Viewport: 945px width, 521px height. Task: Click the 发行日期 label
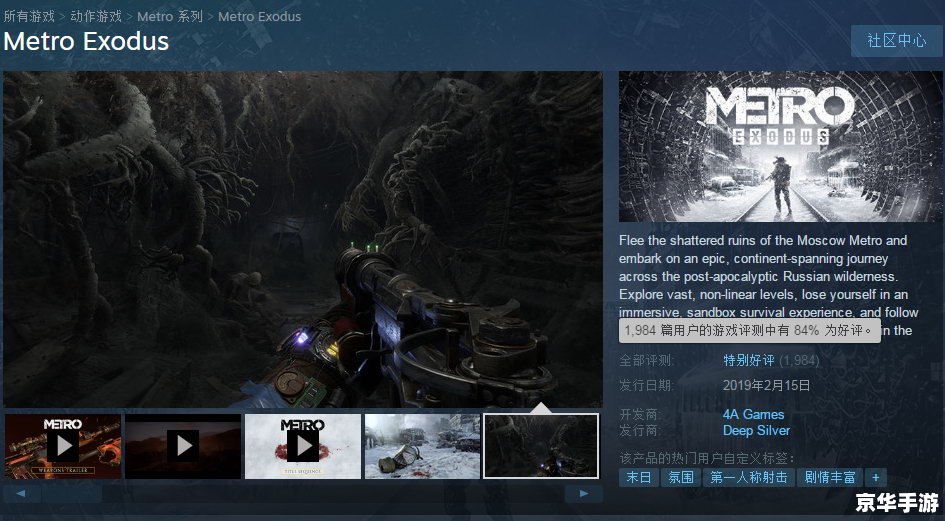point(647,385)
